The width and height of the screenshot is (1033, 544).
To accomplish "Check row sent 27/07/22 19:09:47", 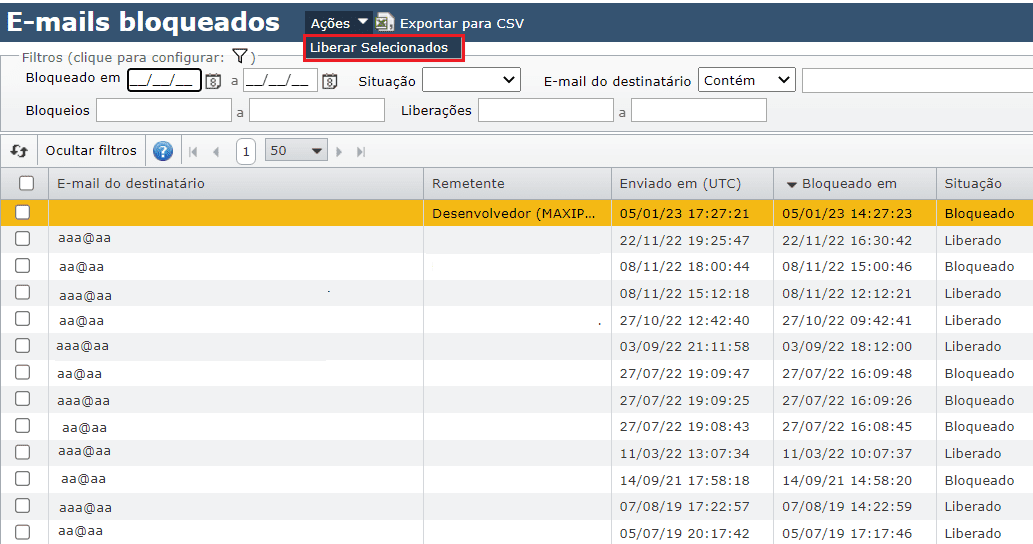I will 22,372.
